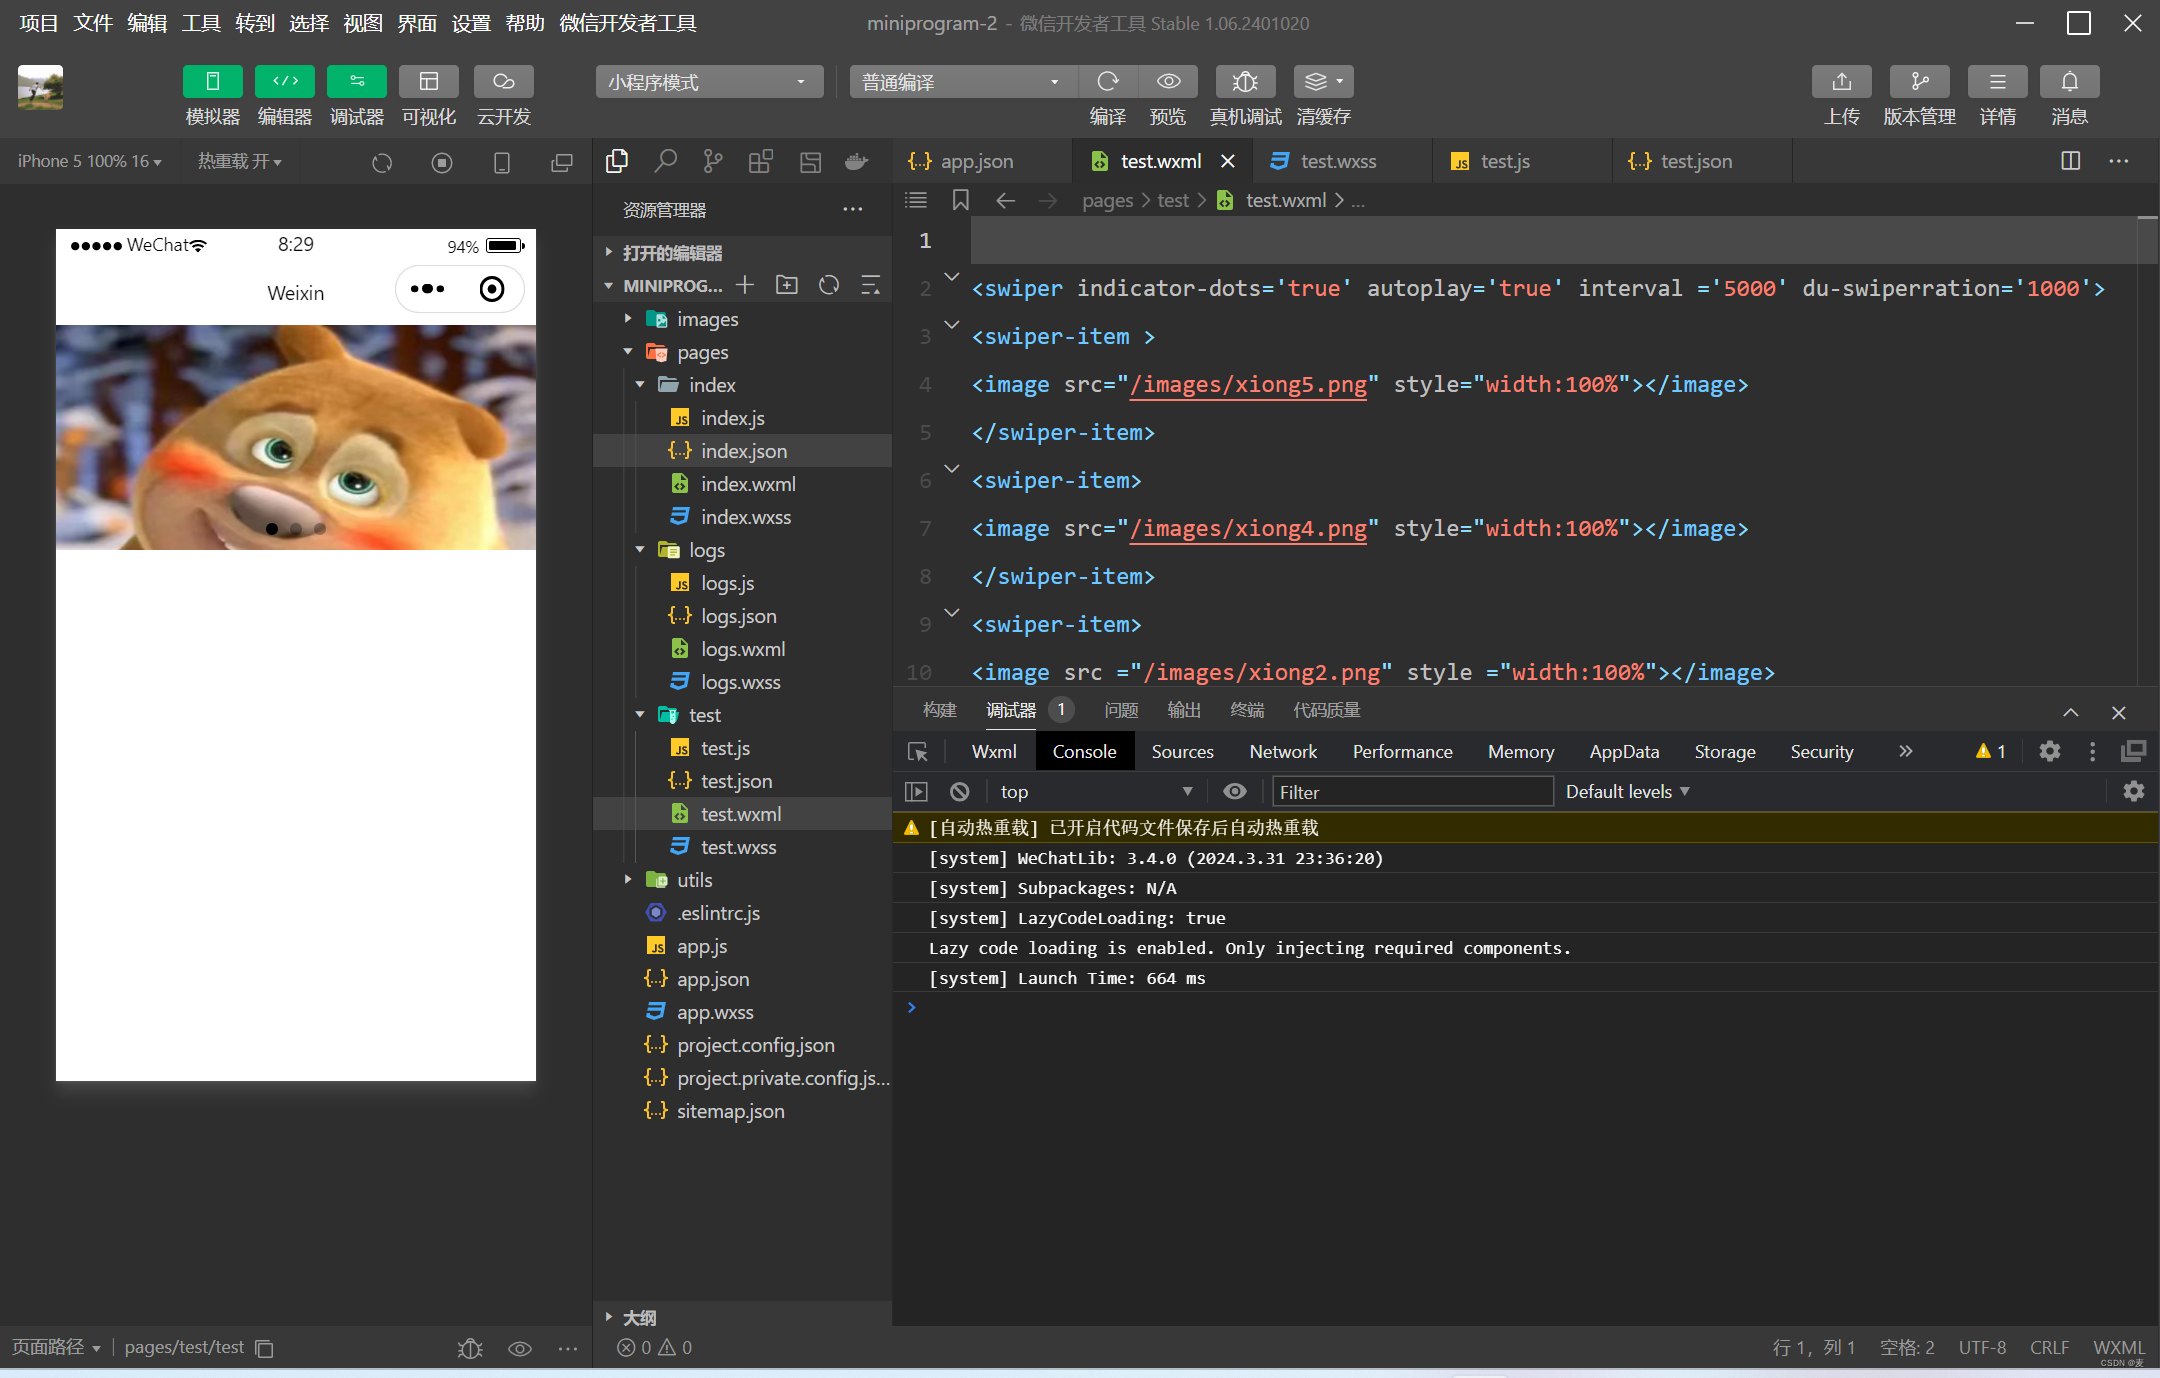Open the source control branch icon
Screen dimensions: 2160x1378
(x=713, y=161)
